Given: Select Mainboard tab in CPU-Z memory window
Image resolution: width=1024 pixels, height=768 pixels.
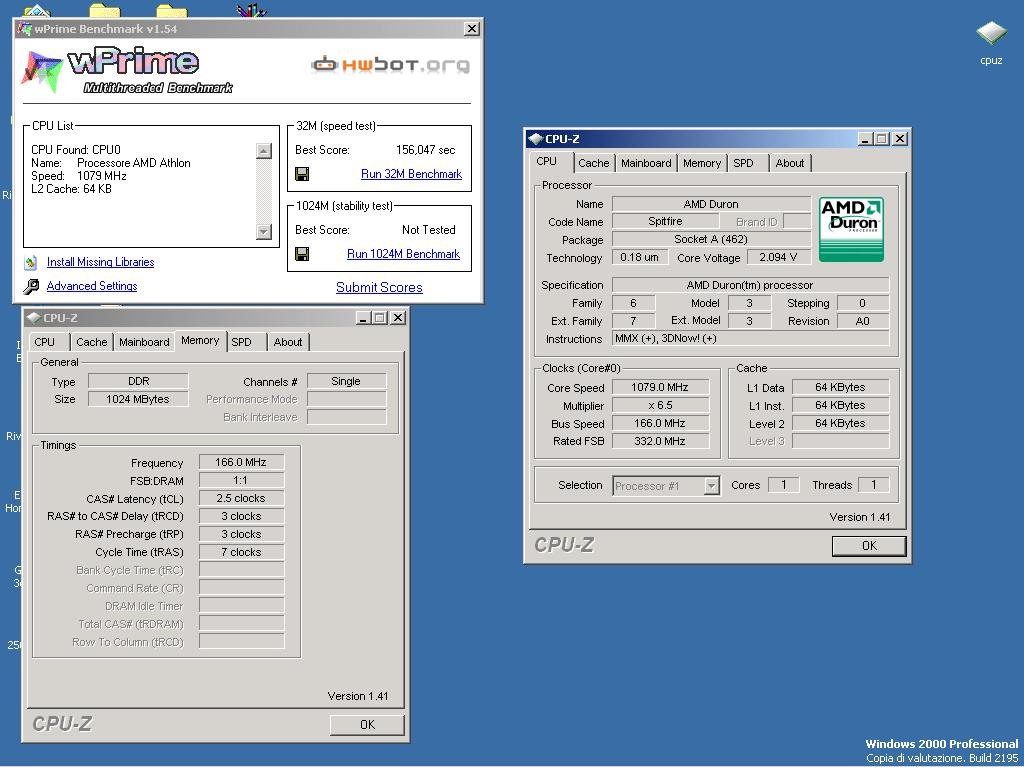Looking at the screenshot, I should coord(144,342).
